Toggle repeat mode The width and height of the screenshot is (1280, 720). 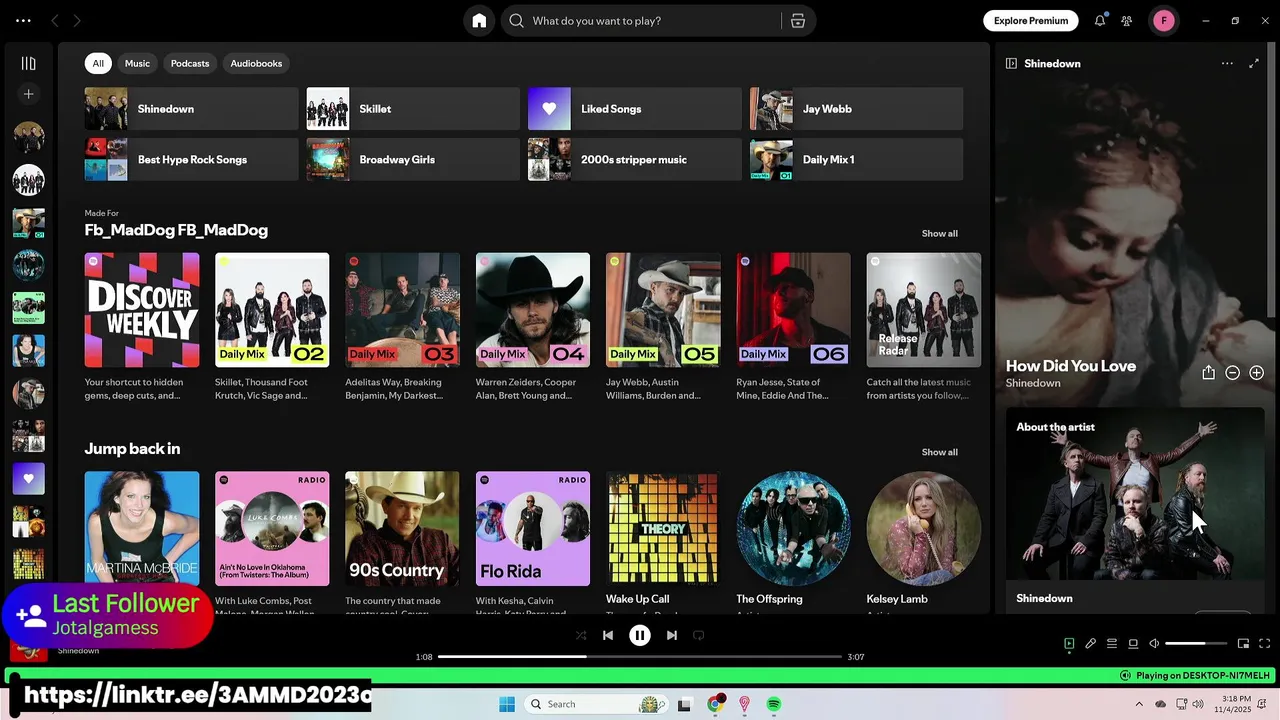699,635
